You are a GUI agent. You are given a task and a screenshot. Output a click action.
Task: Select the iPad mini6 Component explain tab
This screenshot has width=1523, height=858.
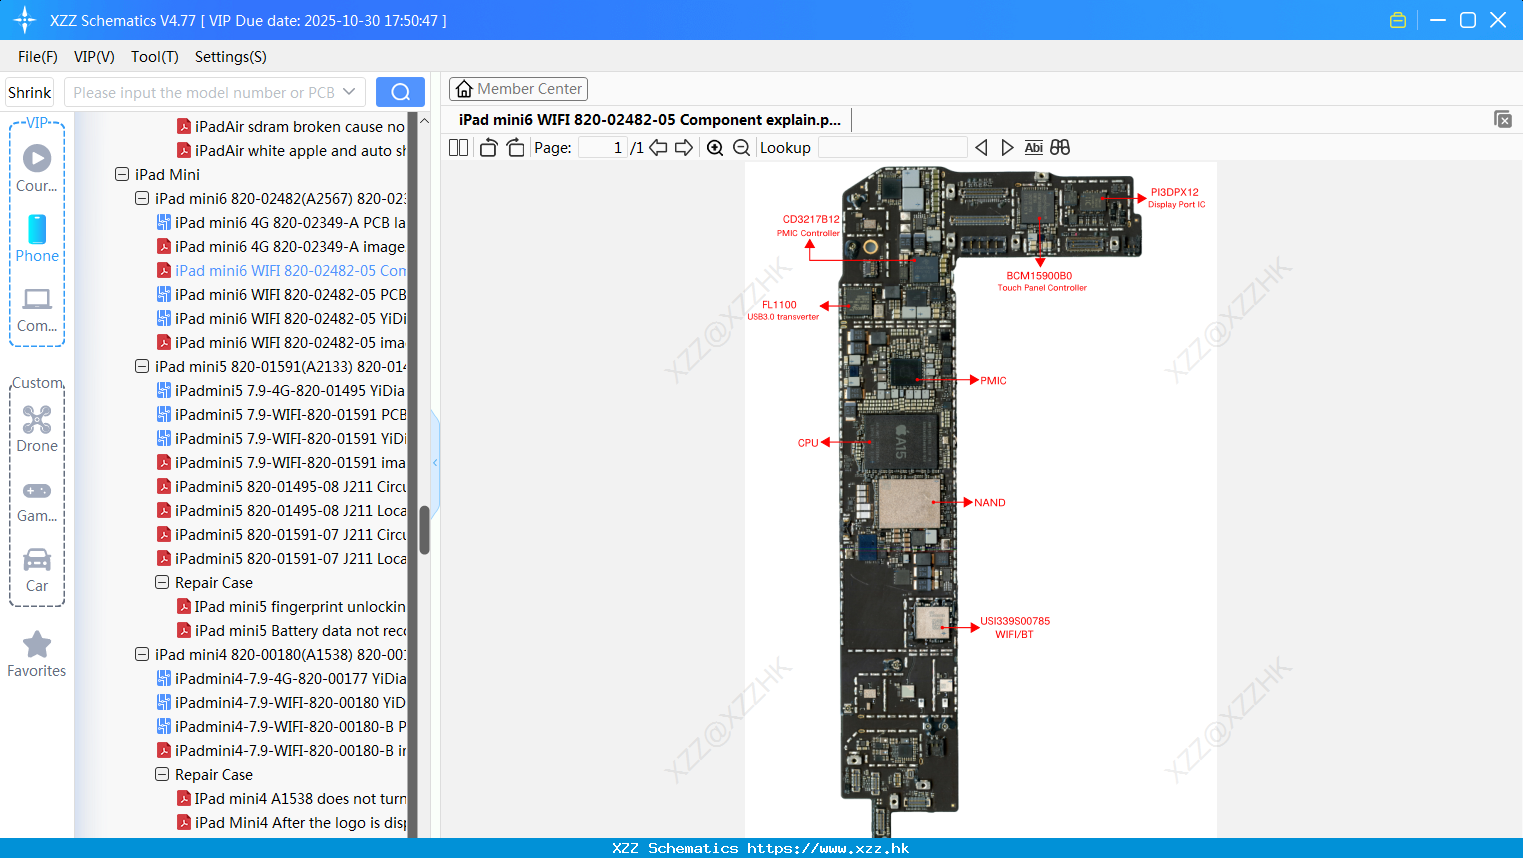pos(650,120)
